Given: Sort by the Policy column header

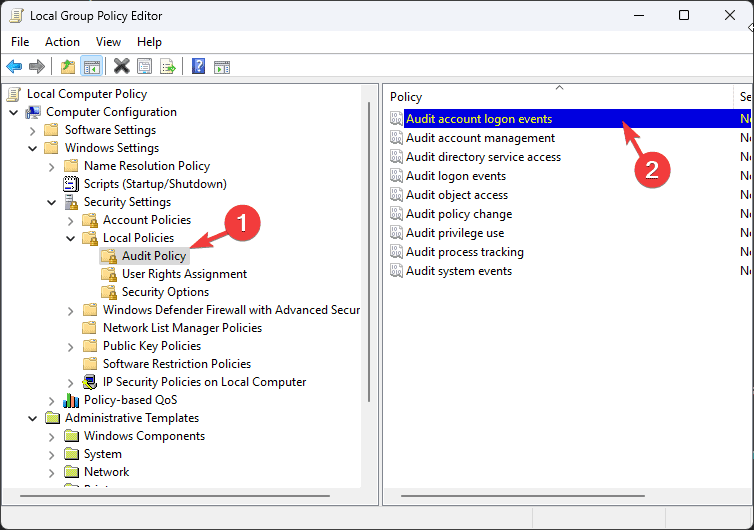Looking at the screenshot, I should pyautogui.click(x=559, y=97).
